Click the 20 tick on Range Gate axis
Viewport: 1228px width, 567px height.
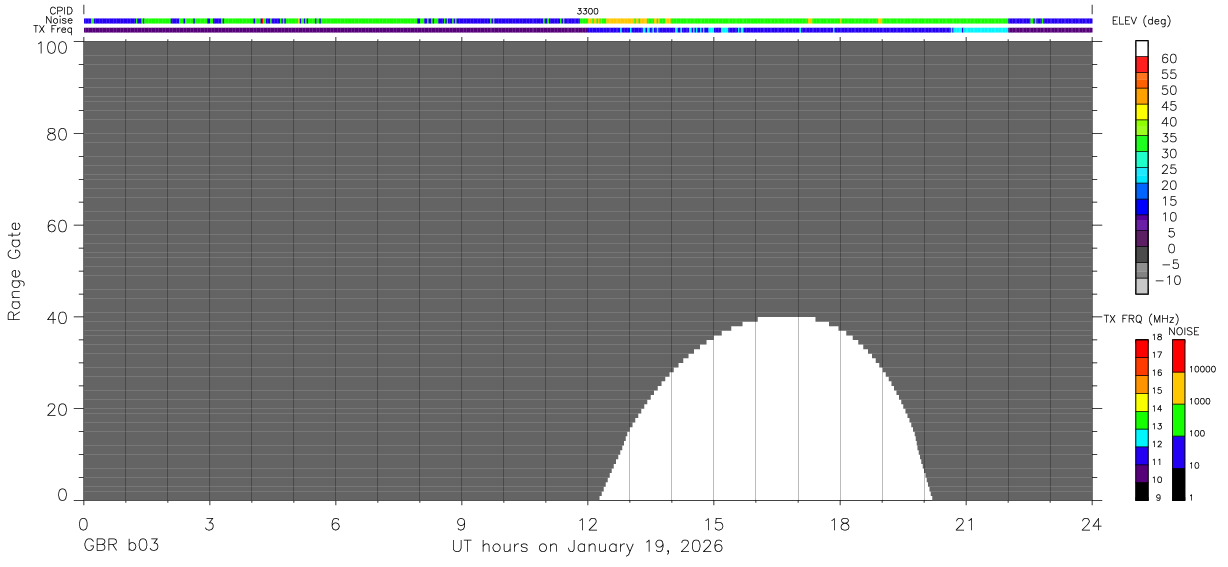[56, 409]
